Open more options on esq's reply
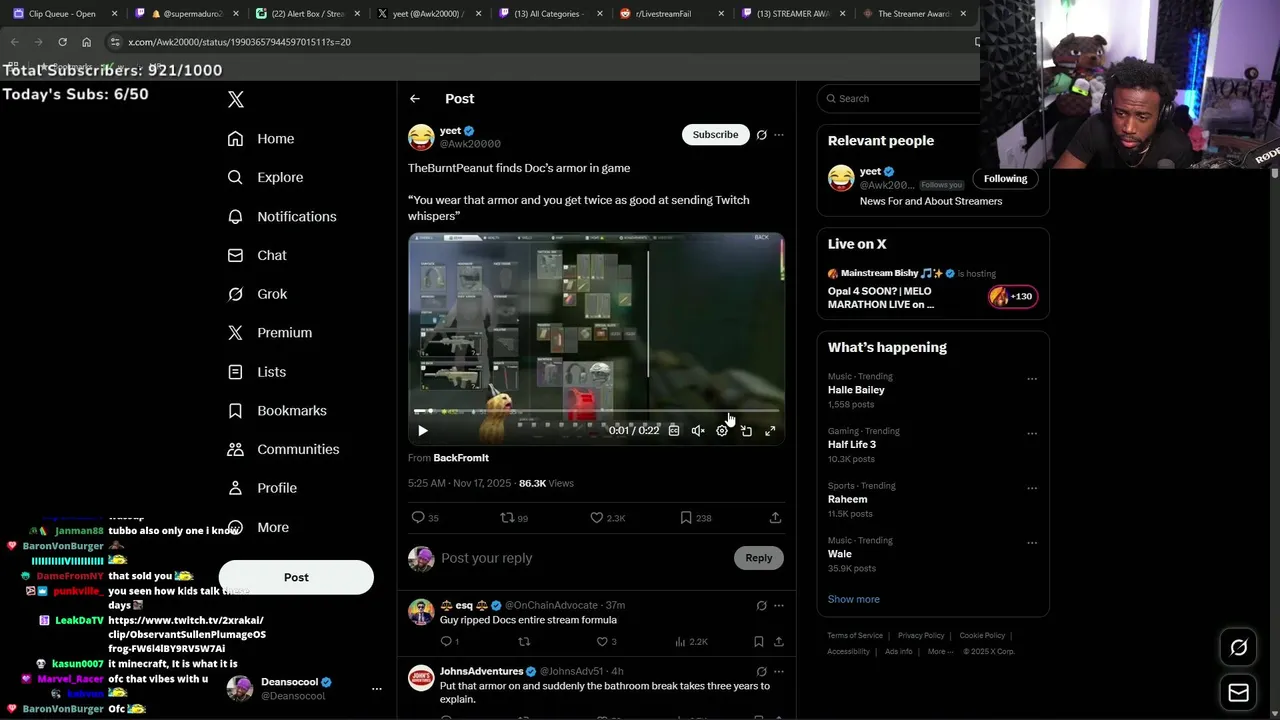 [779, 606]
